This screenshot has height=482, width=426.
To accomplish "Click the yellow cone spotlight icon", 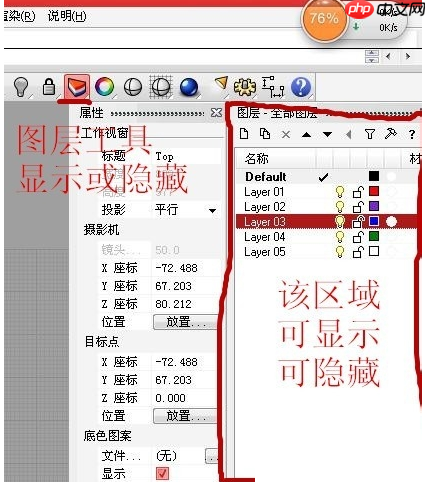I will tap(221, 83).
